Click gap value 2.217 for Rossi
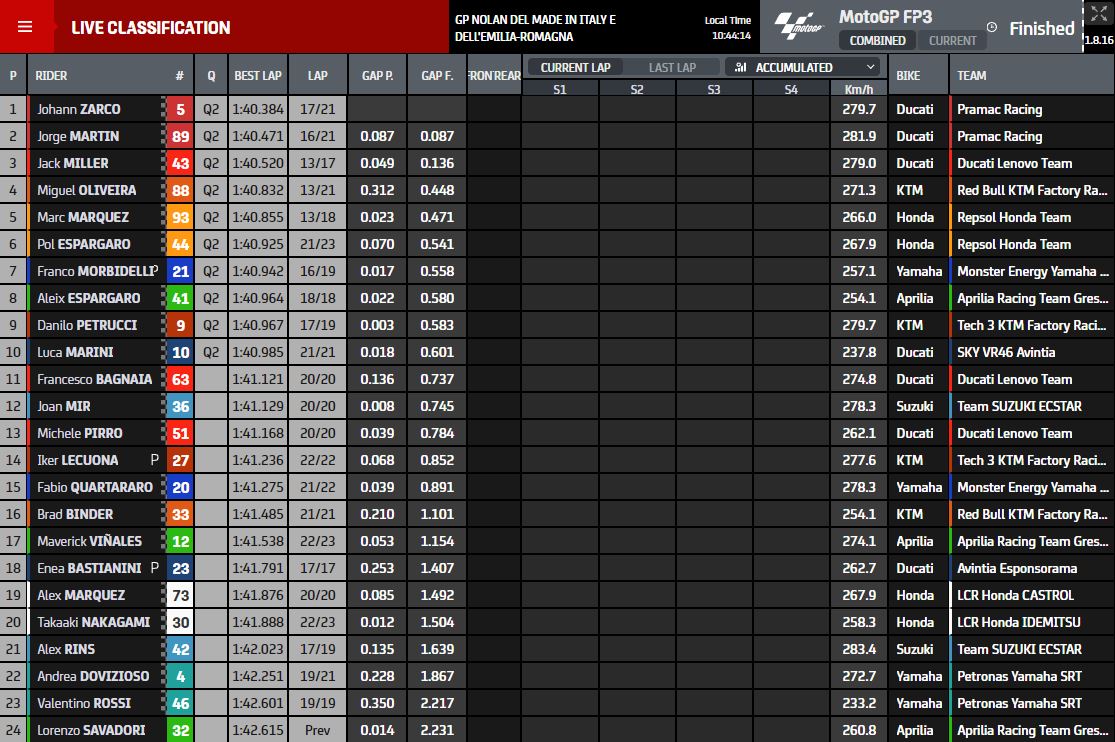 click(x=437, y=704)
